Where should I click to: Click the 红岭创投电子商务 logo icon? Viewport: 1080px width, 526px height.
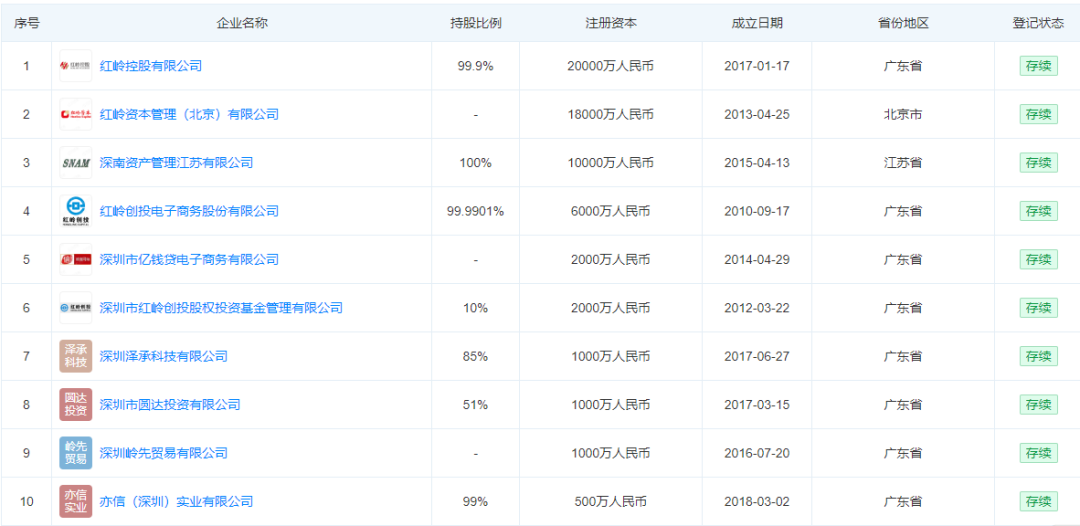pyautogui.click(x=76, y=211)
